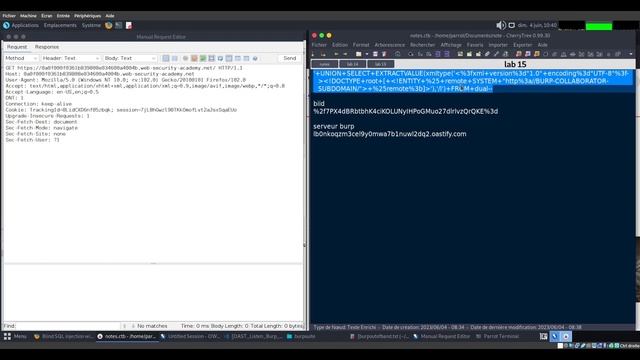Open the Body: Text dropdown
This screenshot has height=360, width=640.
click(130, 58)
